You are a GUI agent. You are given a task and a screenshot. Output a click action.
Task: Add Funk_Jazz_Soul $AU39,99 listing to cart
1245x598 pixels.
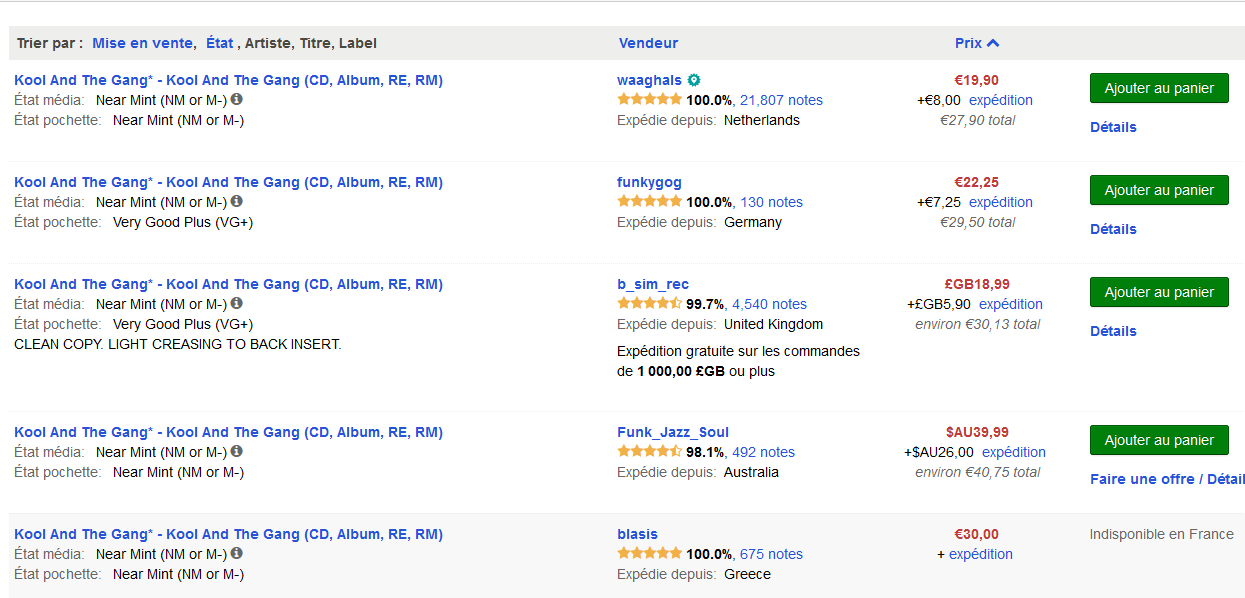[1159, 440]
